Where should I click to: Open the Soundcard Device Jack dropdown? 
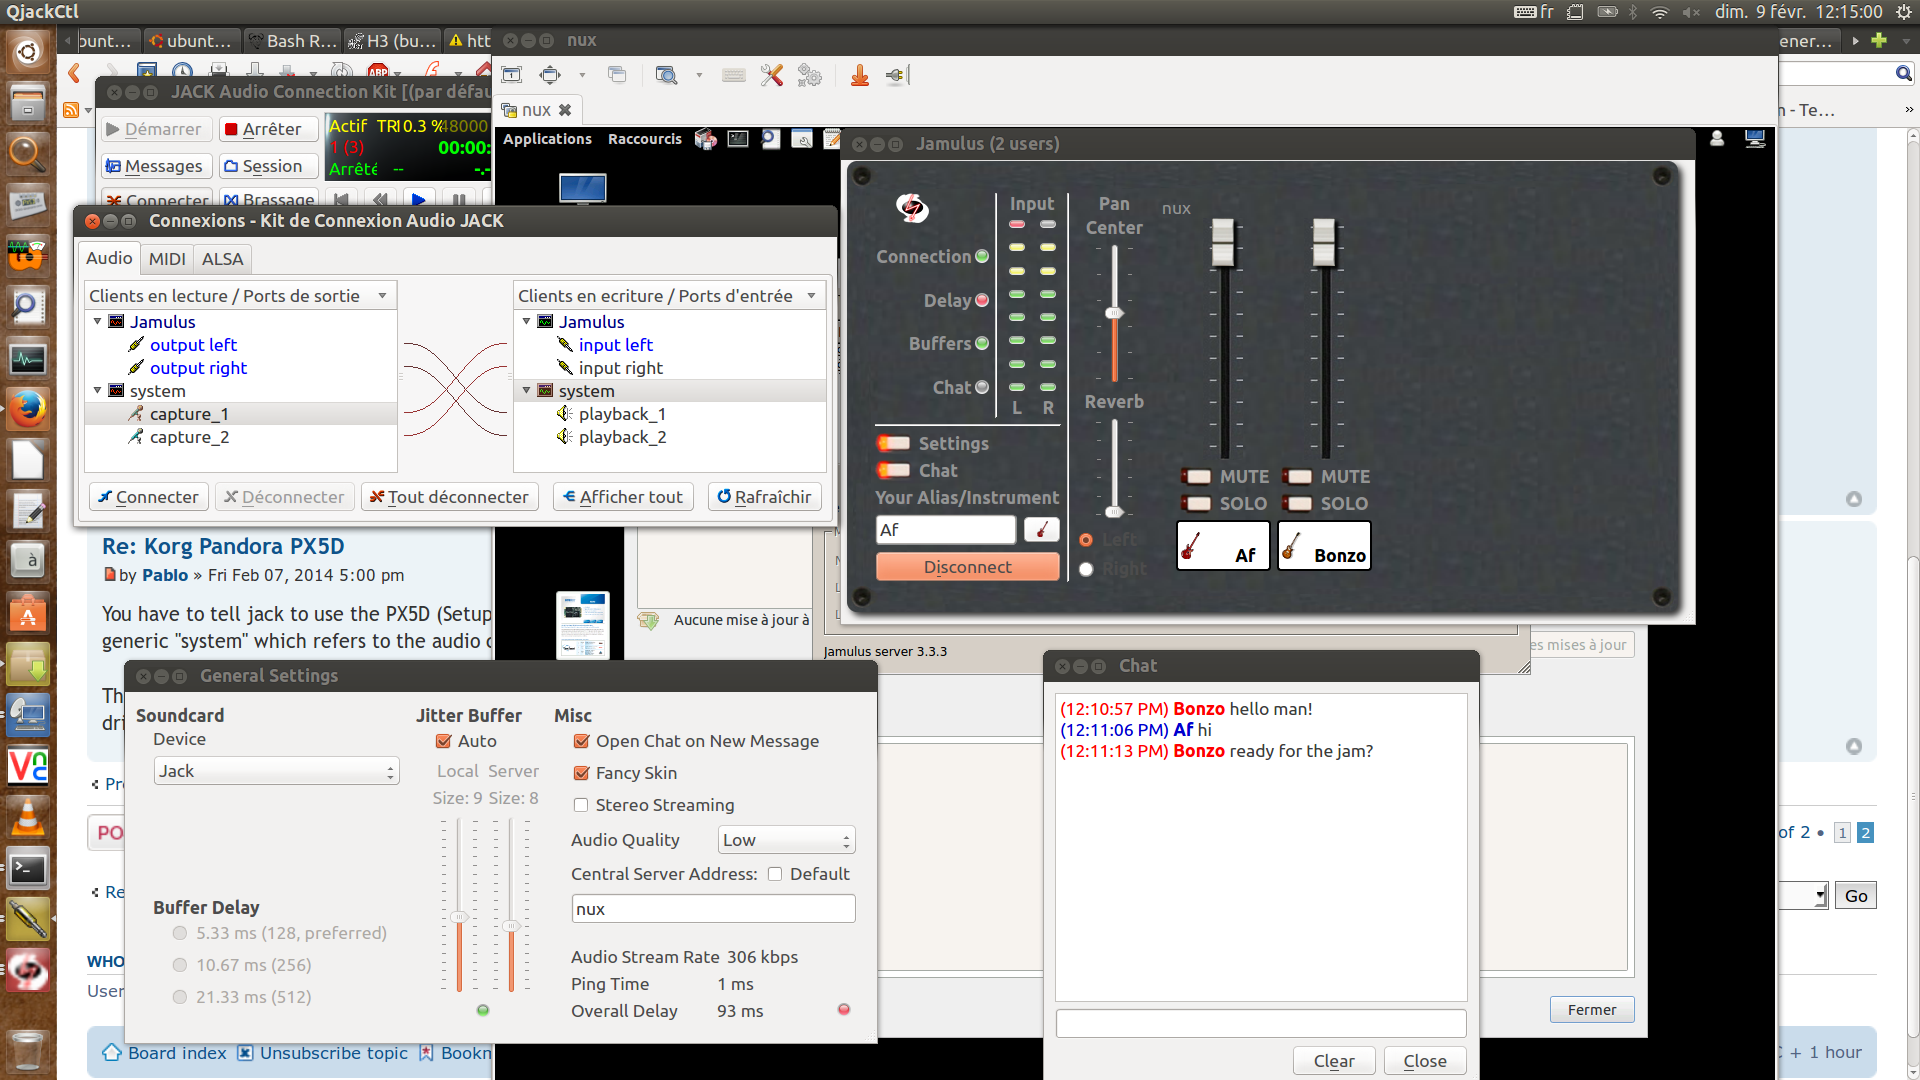tap(277, 771)
